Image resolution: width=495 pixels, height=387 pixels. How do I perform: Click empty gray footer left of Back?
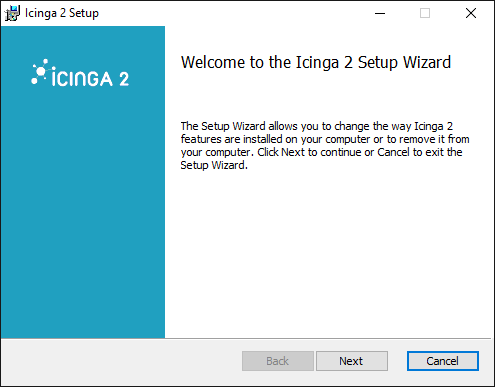coord(120,362)
